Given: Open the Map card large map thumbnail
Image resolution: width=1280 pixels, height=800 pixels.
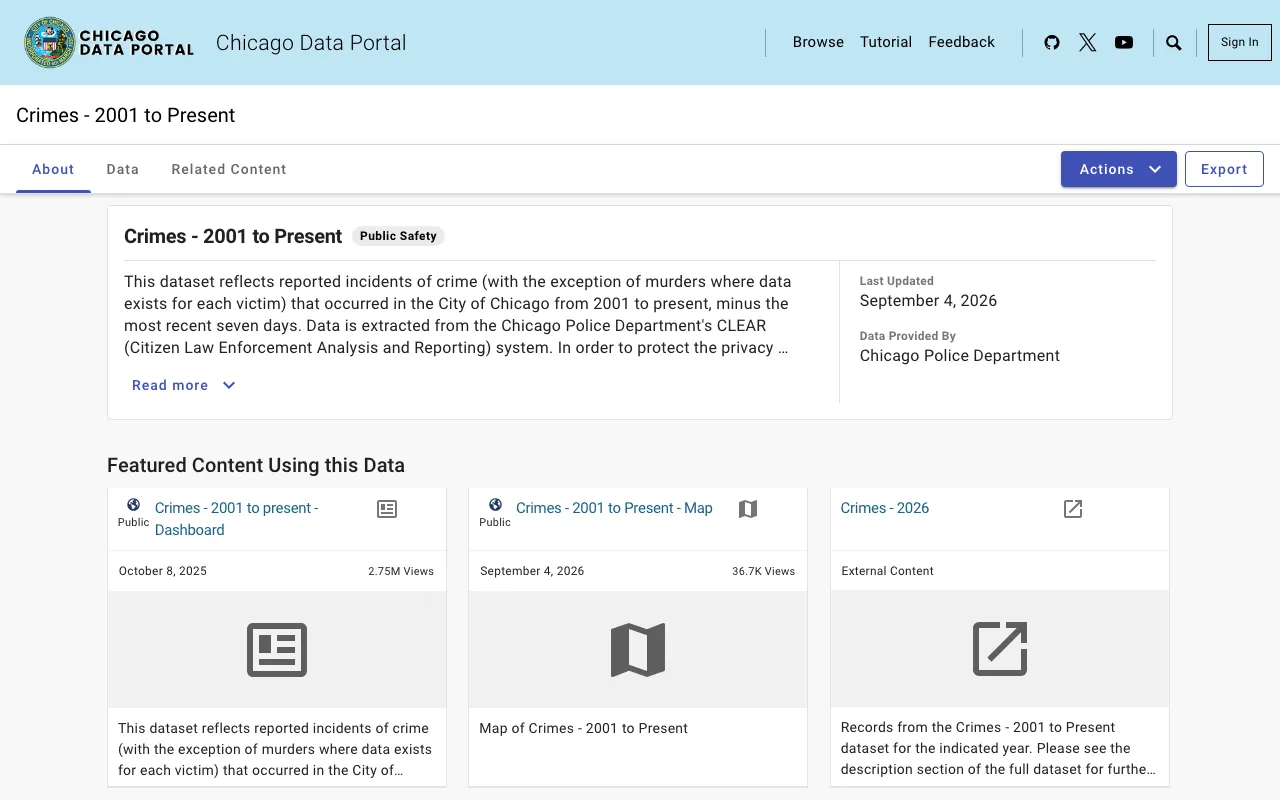Looking at the screenshot, I should [638, 650].
